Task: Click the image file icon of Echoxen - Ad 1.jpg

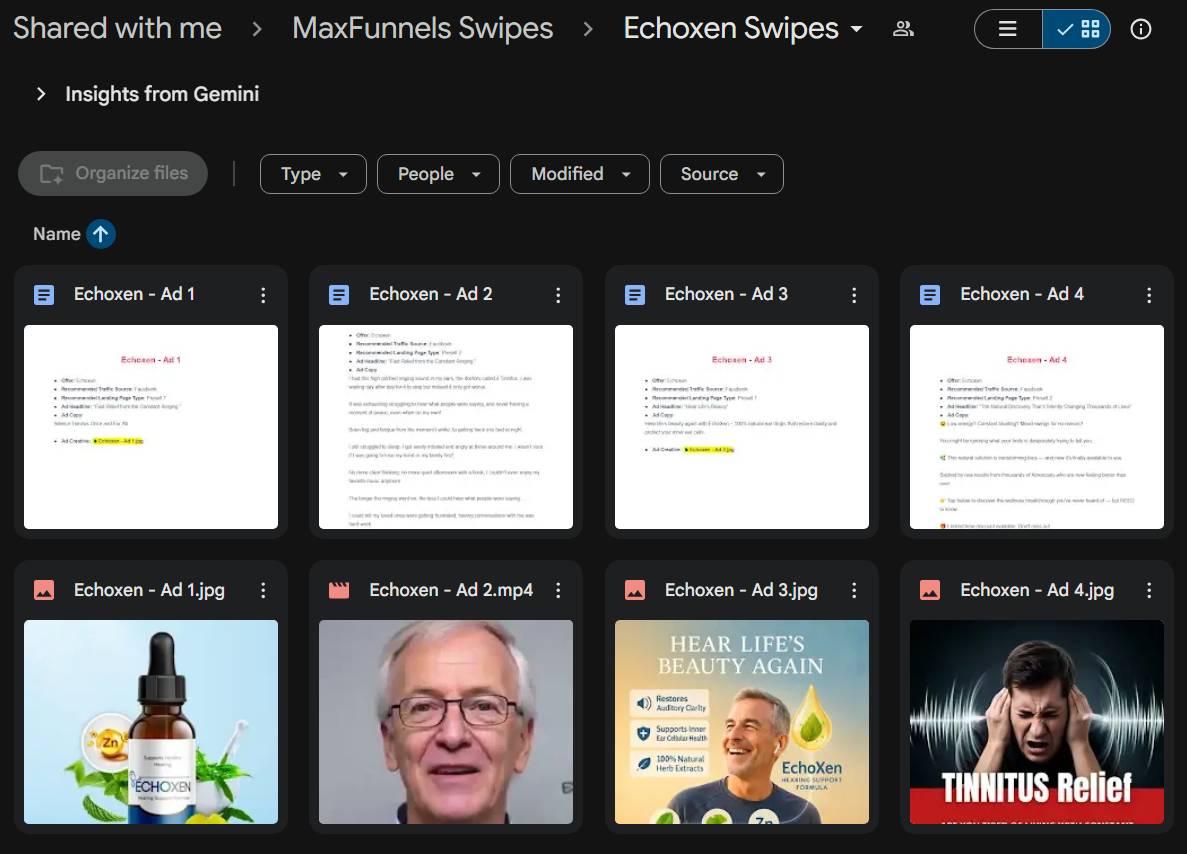Action: tap(44, 590)
